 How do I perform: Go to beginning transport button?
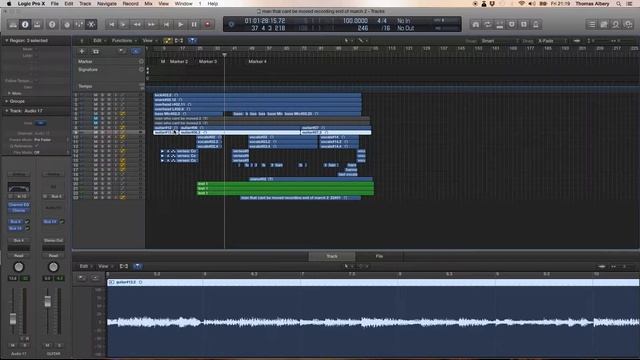[x=166, y=24]
